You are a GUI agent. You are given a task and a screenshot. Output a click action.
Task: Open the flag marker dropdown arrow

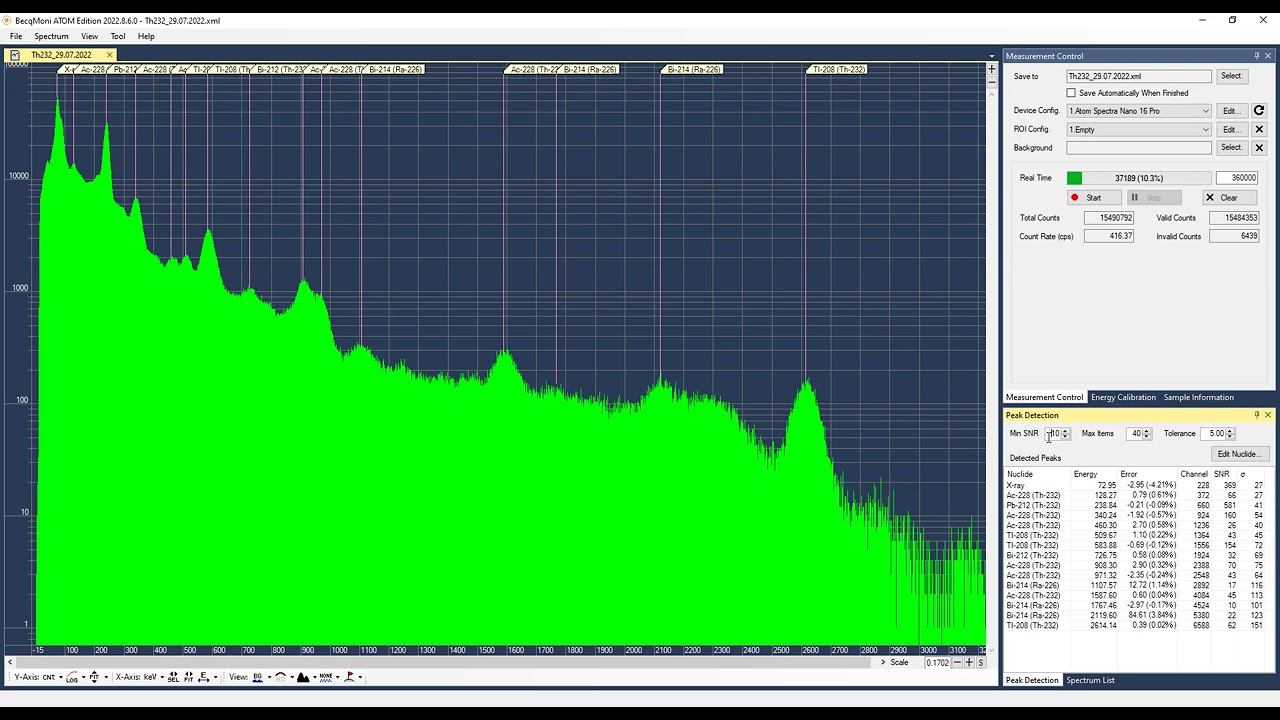360,677
